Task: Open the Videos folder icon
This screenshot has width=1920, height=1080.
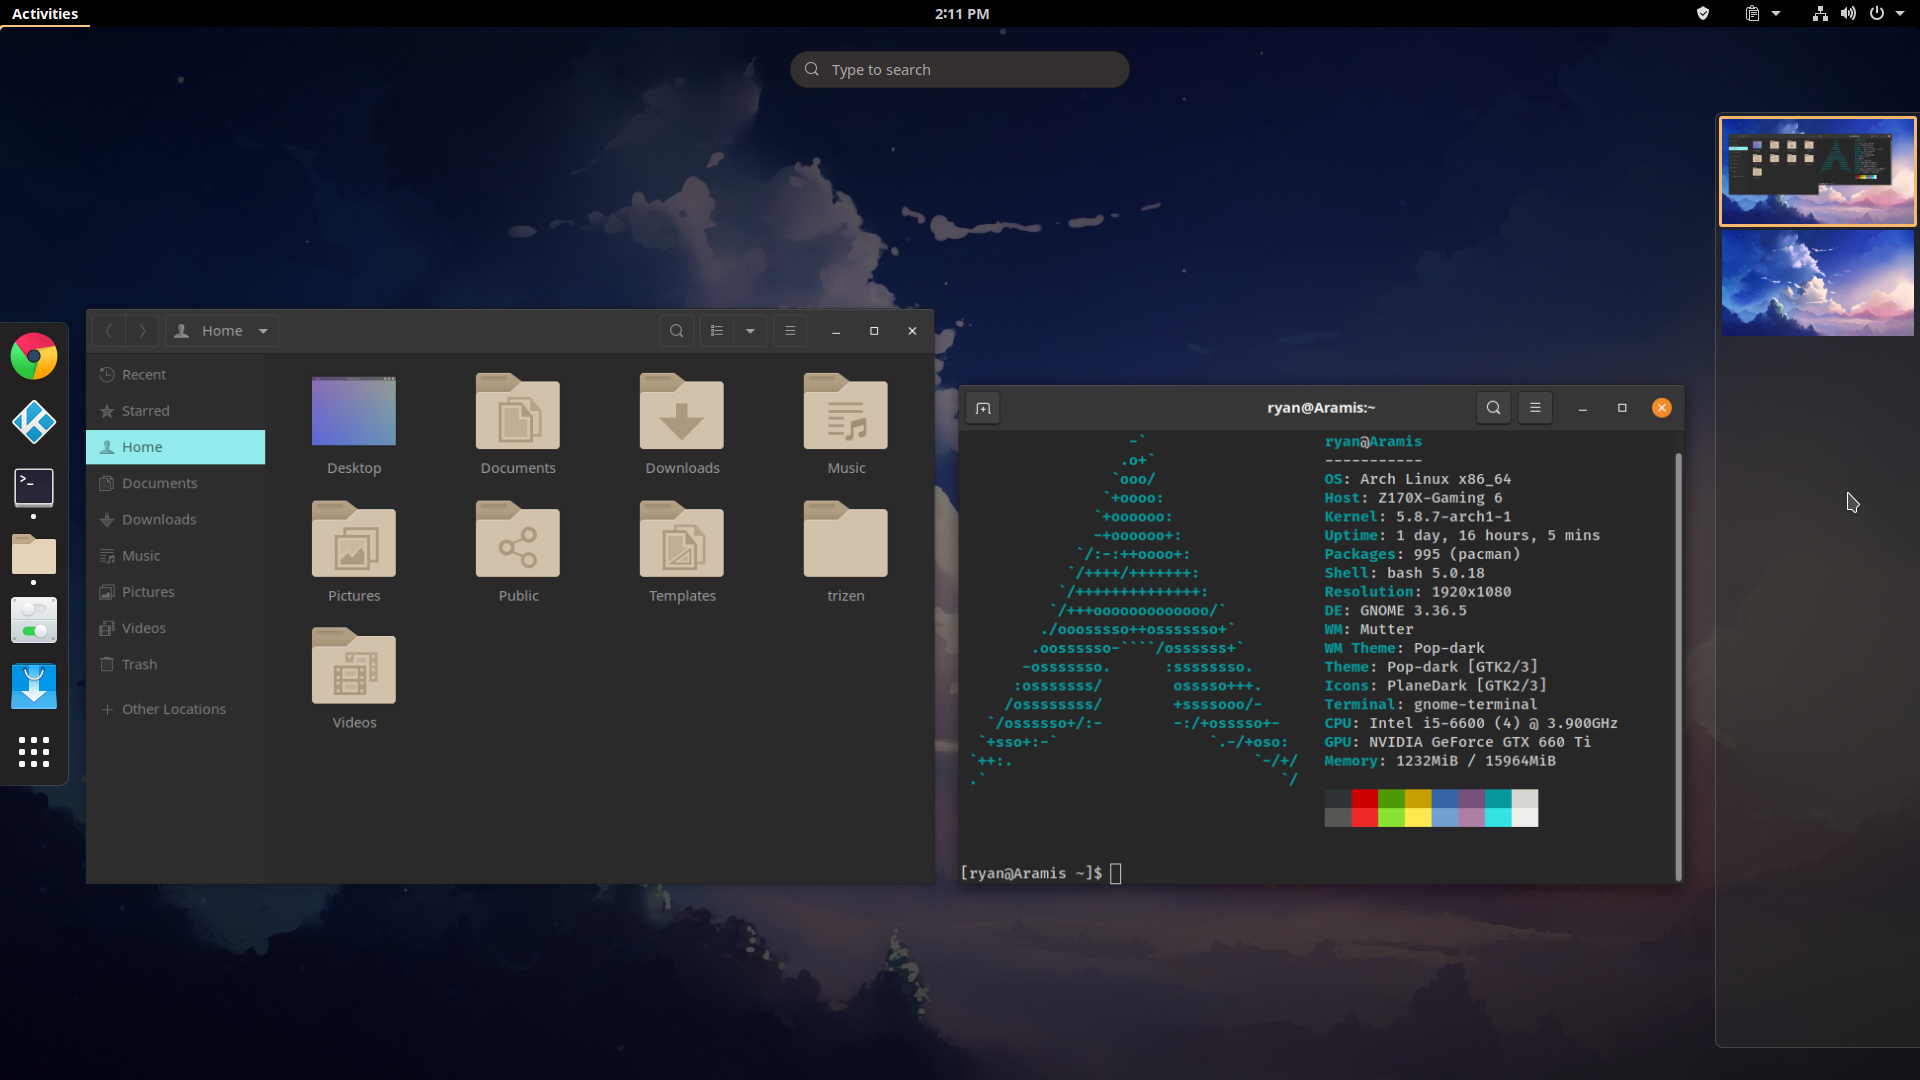Action: click(354, 667)
